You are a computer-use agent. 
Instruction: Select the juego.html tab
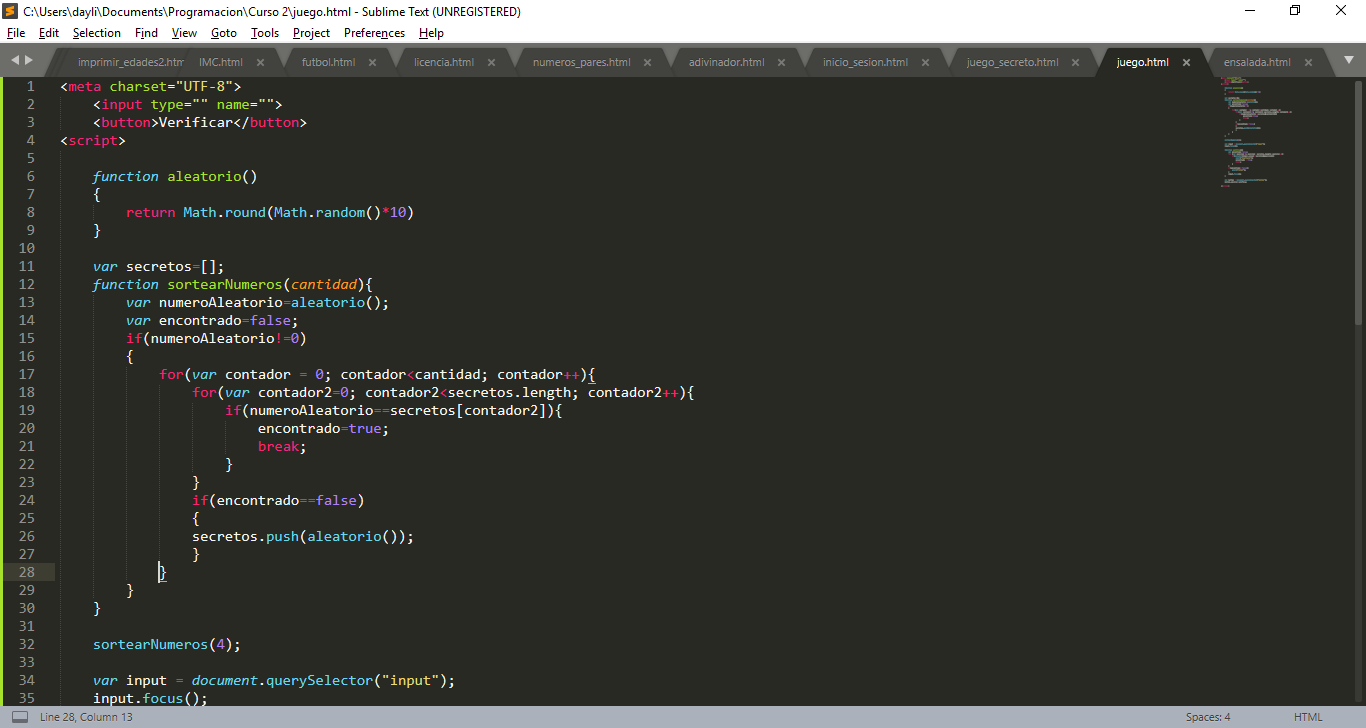click(x=1142, y=62)
